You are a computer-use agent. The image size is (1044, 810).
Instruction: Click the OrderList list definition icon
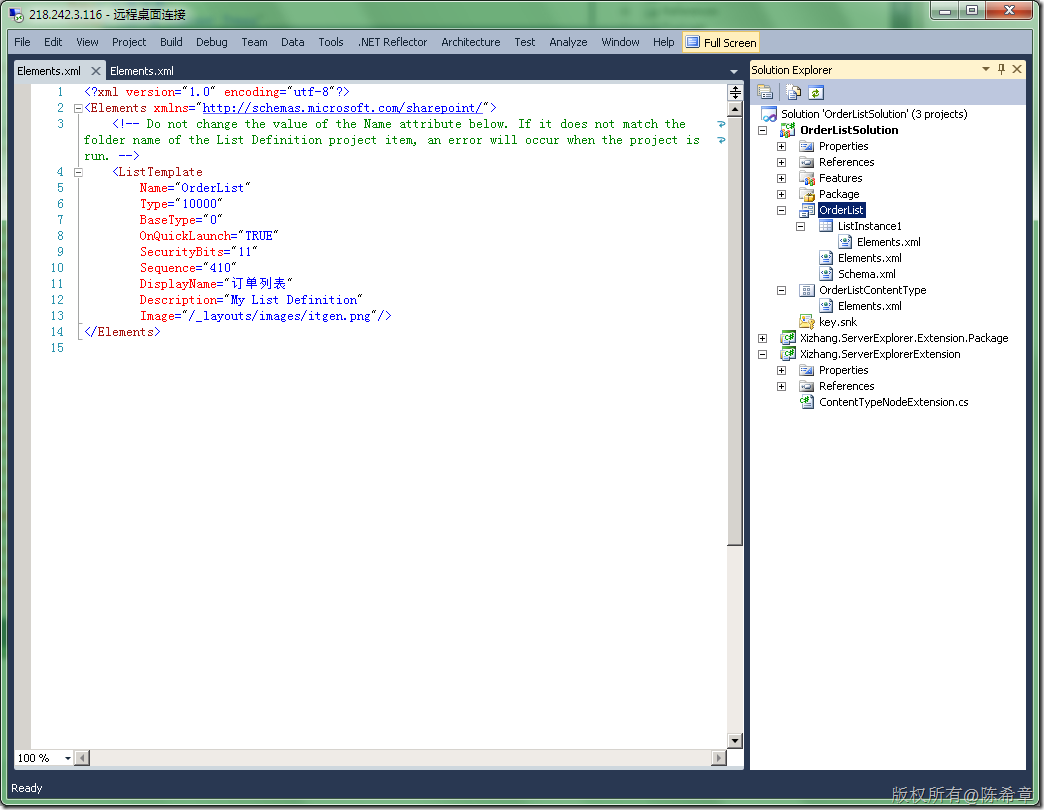pos(806,210)
